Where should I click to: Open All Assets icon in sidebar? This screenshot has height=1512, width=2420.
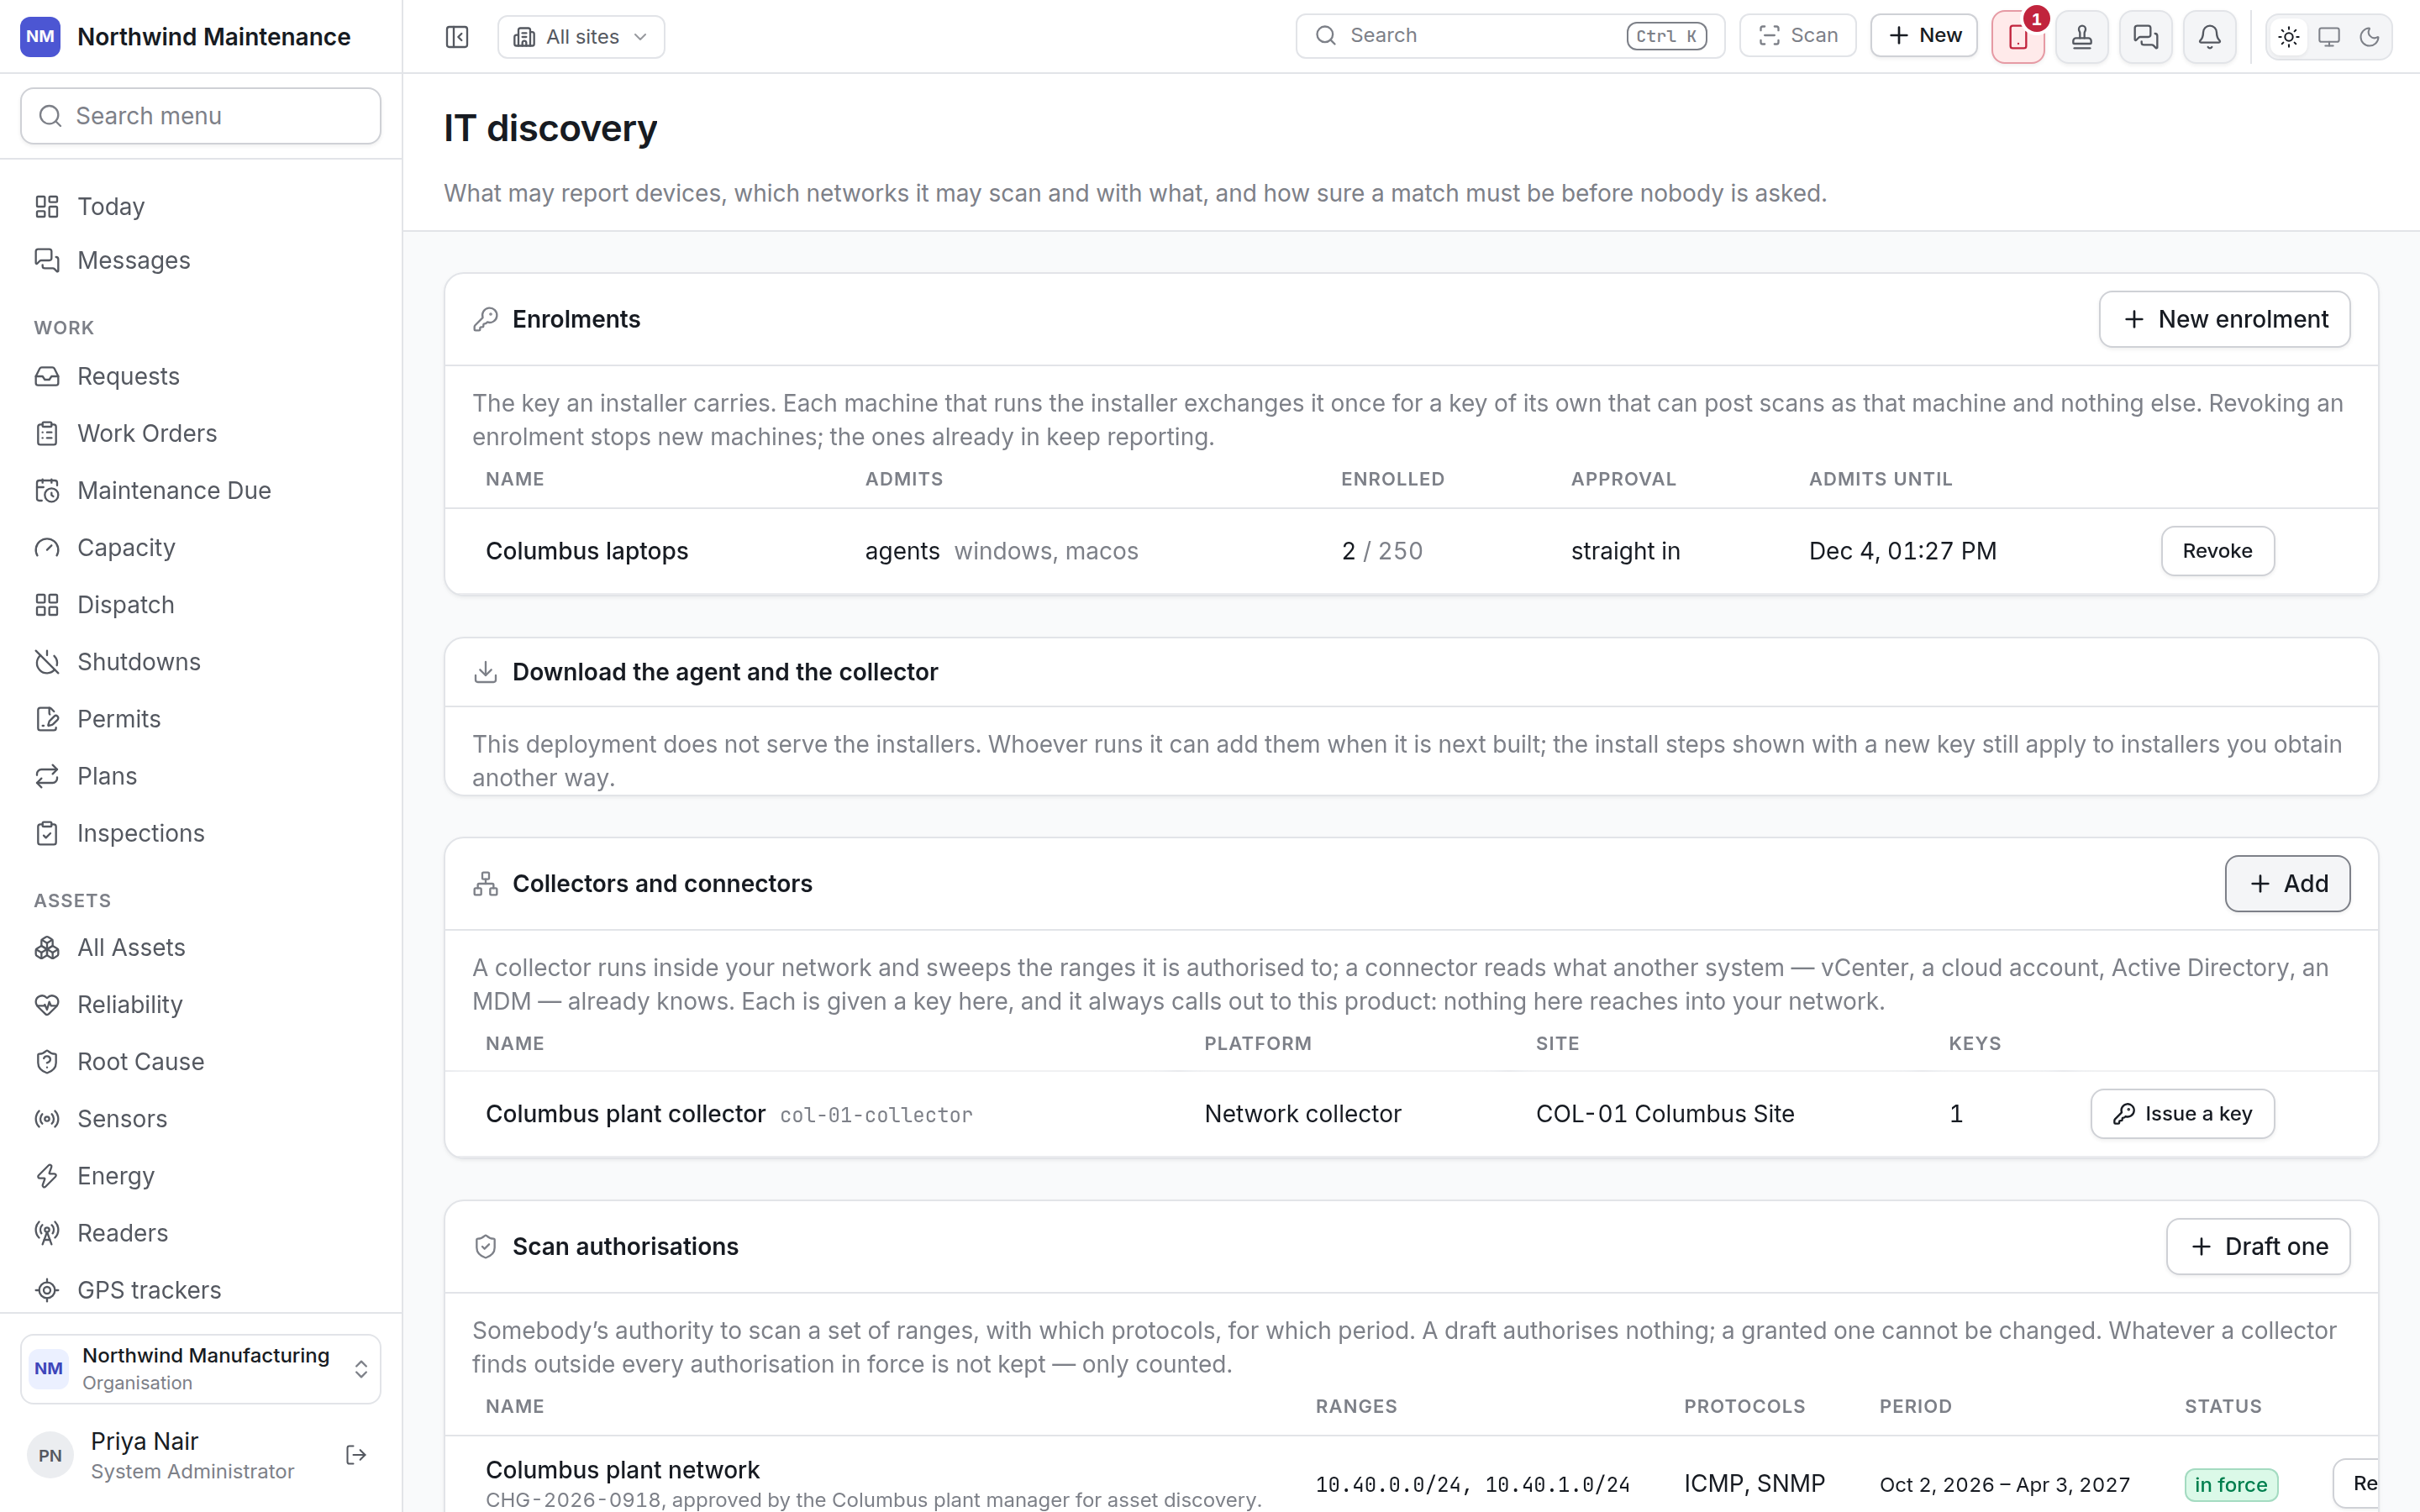pyautogui.click(x=47, y=948)
